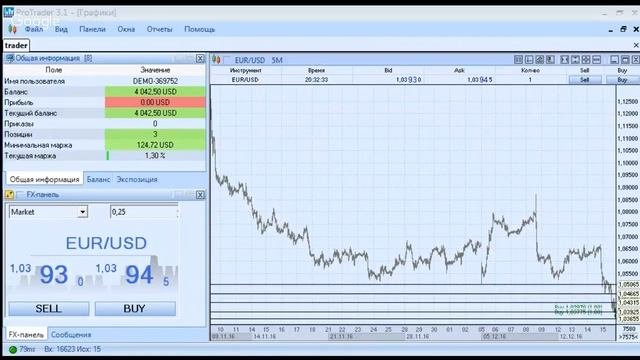Image resolution: width=640 pixels, height=360 pixels.
Task: Toggle the checkbox before EUR/USD chart title
Action: coord(227,60)
